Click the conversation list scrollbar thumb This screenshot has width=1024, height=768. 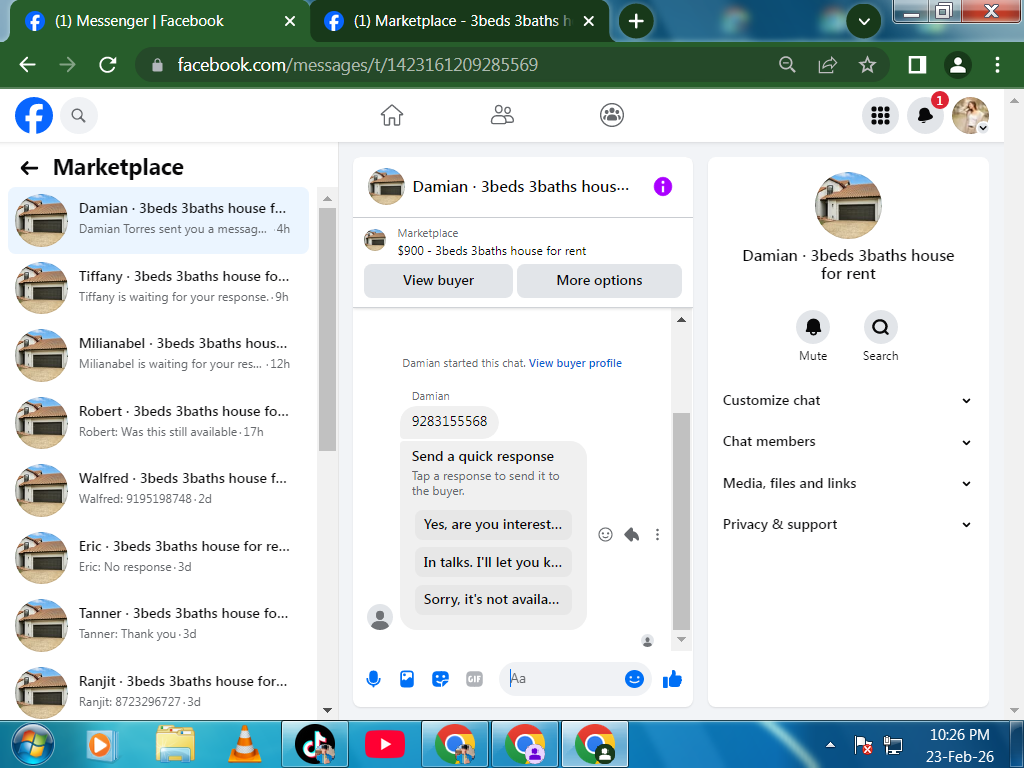(x=327, y=329)
